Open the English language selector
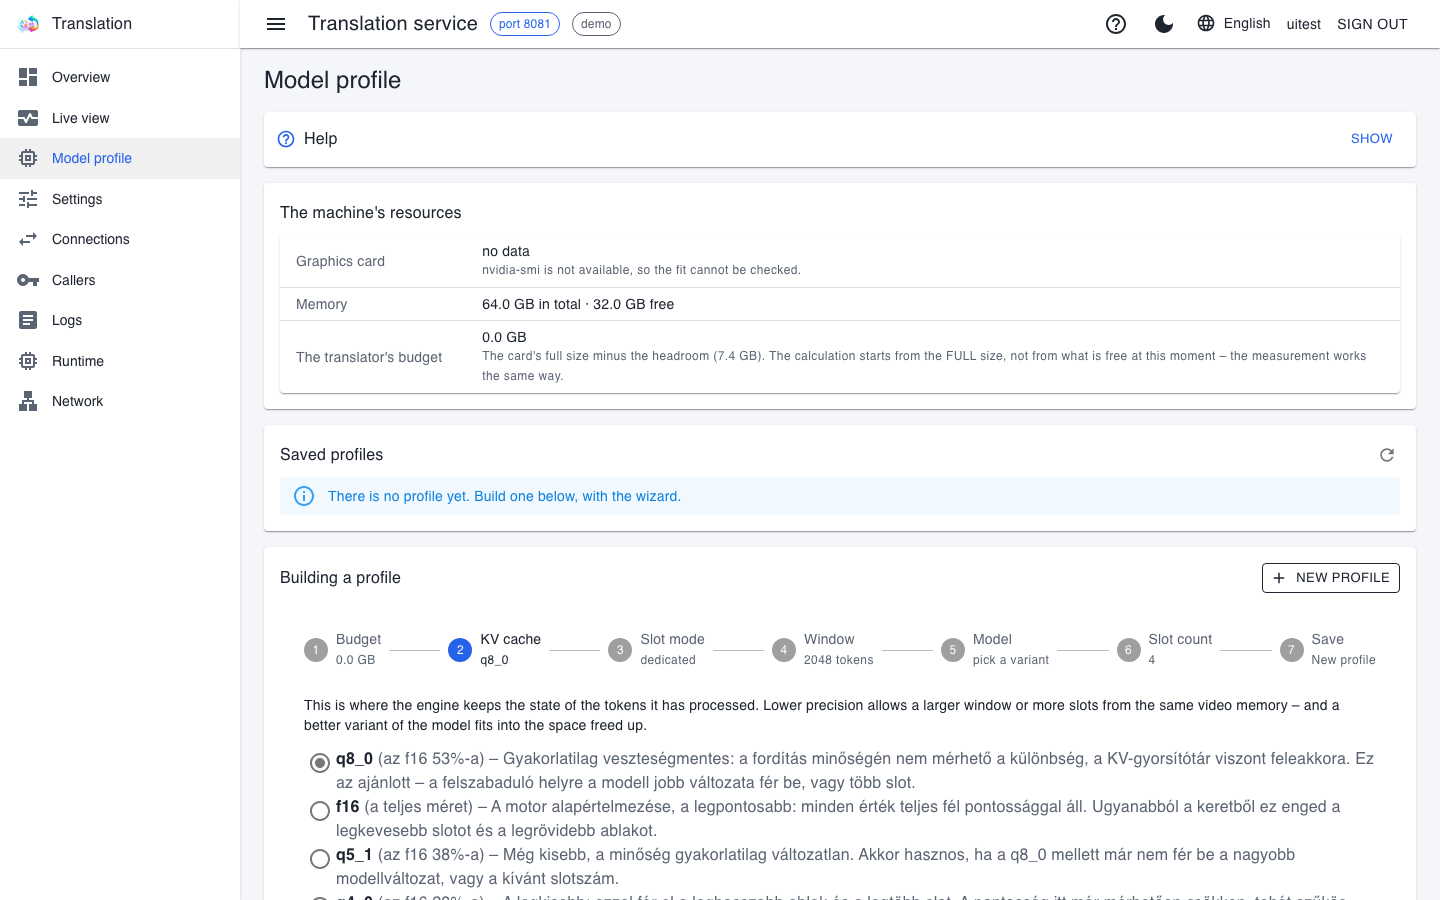 [1234, 23]
